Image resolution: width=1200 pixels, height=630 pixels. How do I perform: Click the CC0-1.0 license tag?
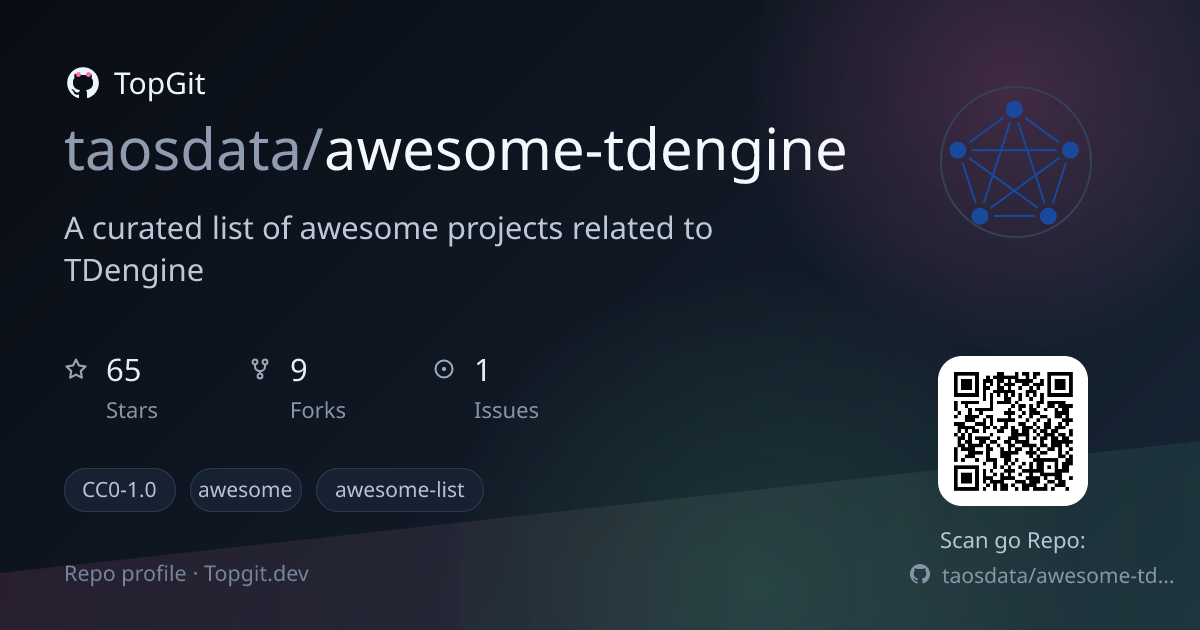pos(120,490)
